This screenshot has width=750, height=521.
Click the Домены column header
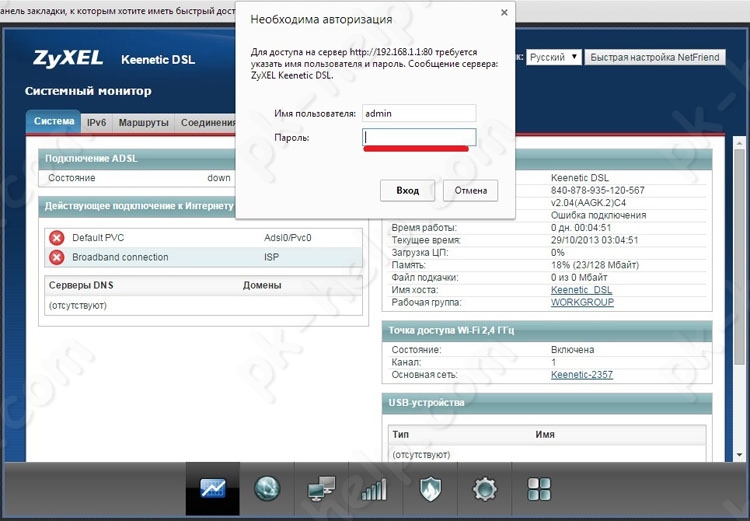tap(262, 285)
